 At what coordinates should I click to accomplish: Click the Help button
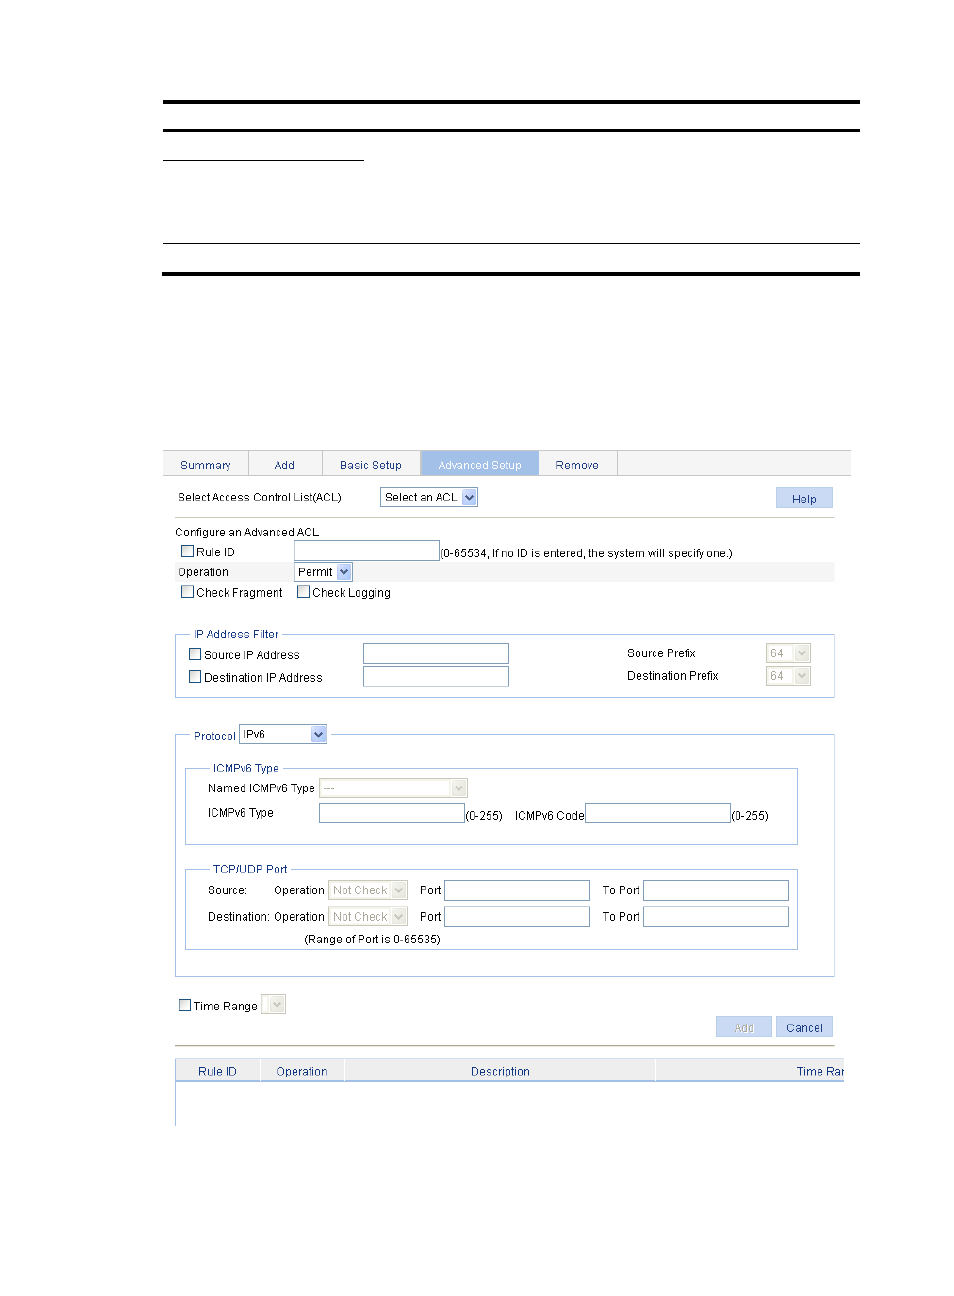point(804,498)
